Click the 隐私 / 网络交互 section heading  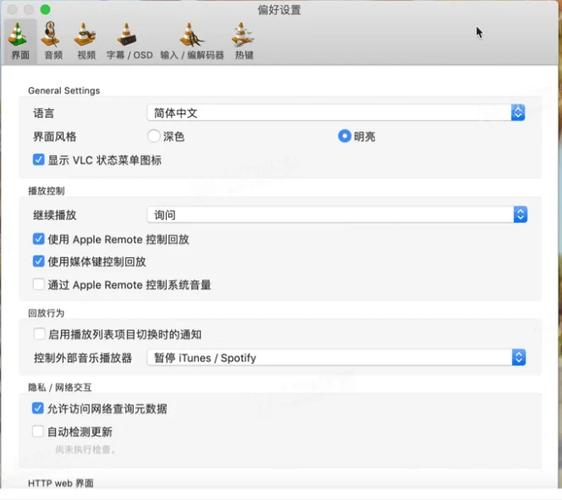pos(60,387)
